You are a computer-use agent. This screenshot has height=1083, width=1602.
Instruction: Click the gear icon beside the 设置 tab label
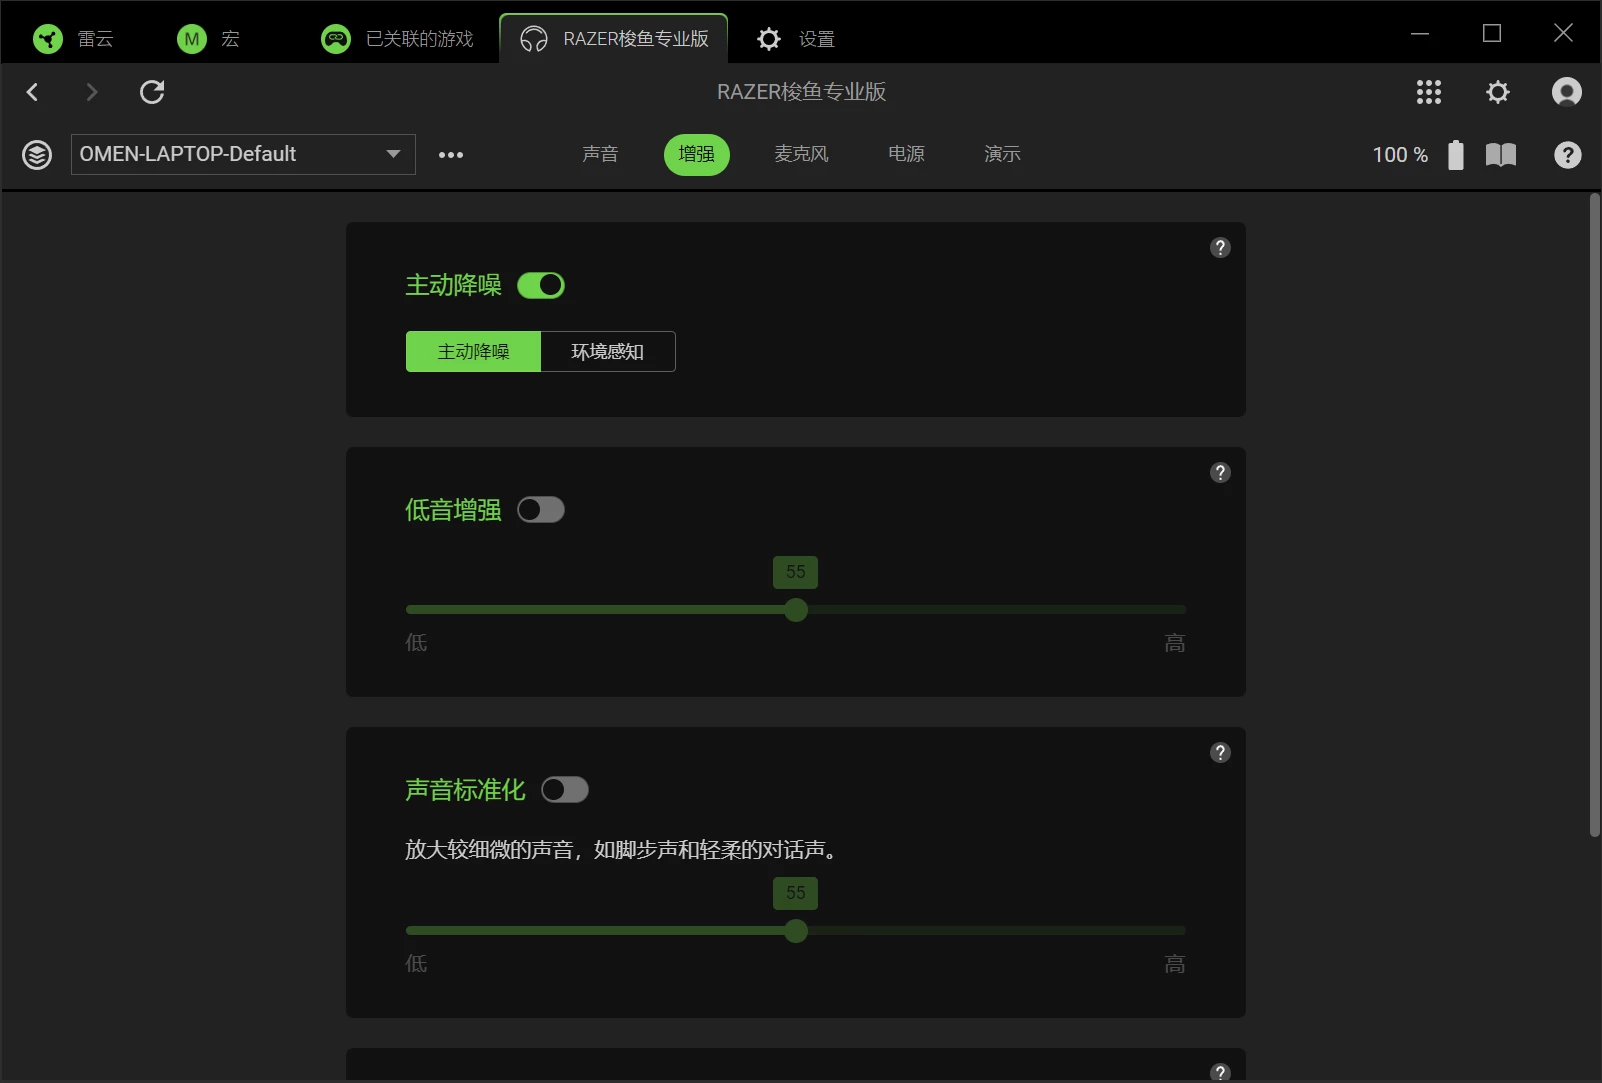768,39
